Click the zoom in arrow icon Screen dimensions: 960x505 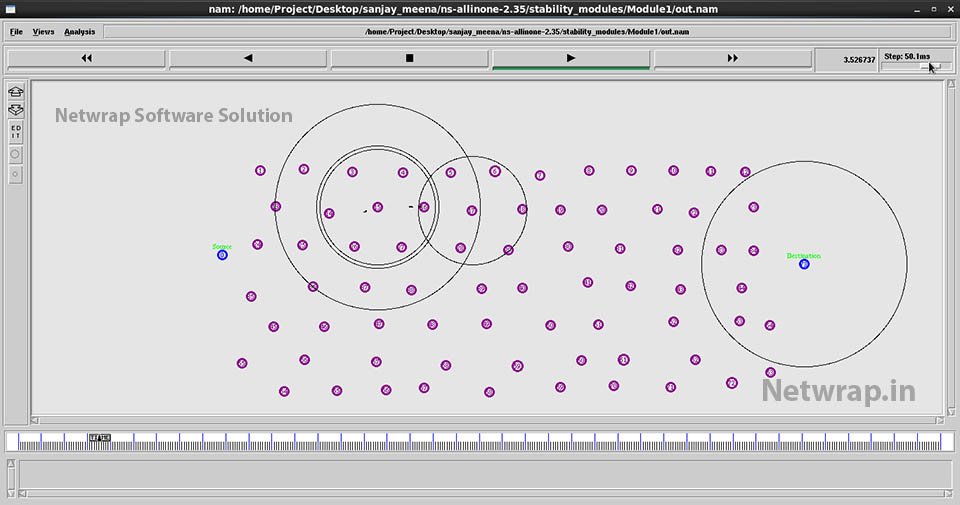(16, 92)
